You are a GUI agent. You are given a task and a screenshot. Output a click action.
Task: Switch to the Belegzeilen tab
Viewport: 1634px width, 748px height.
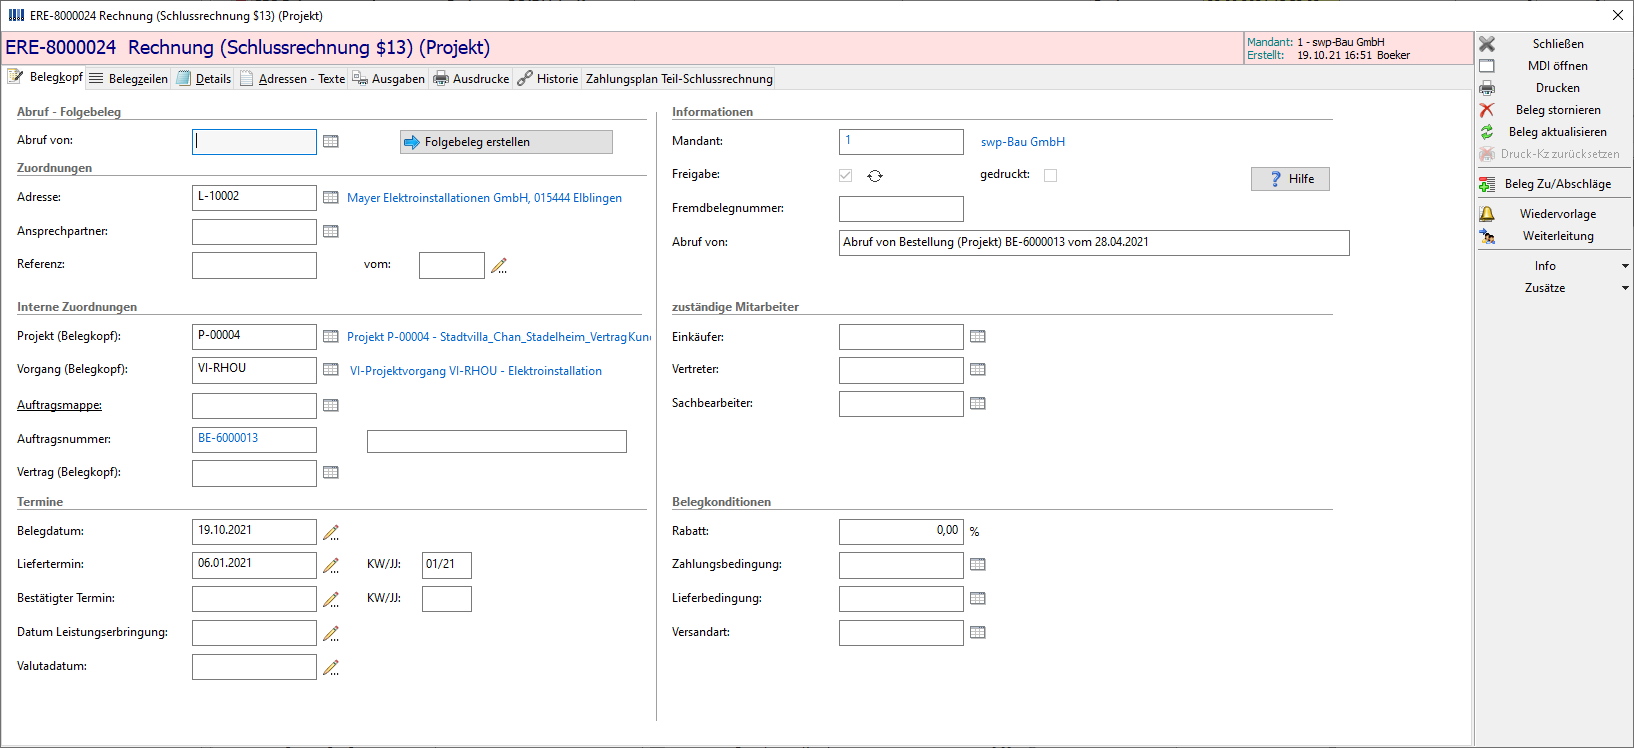click(x=128, y=79)
